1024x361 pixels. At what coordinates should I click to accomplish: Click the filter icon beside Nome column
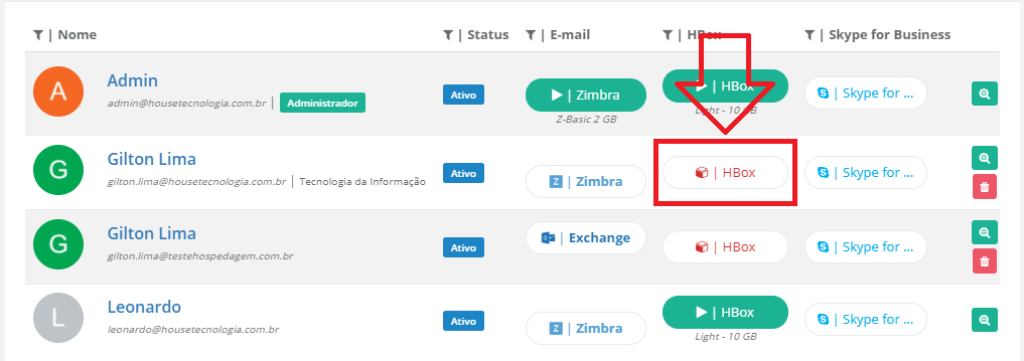pos(38,35)
